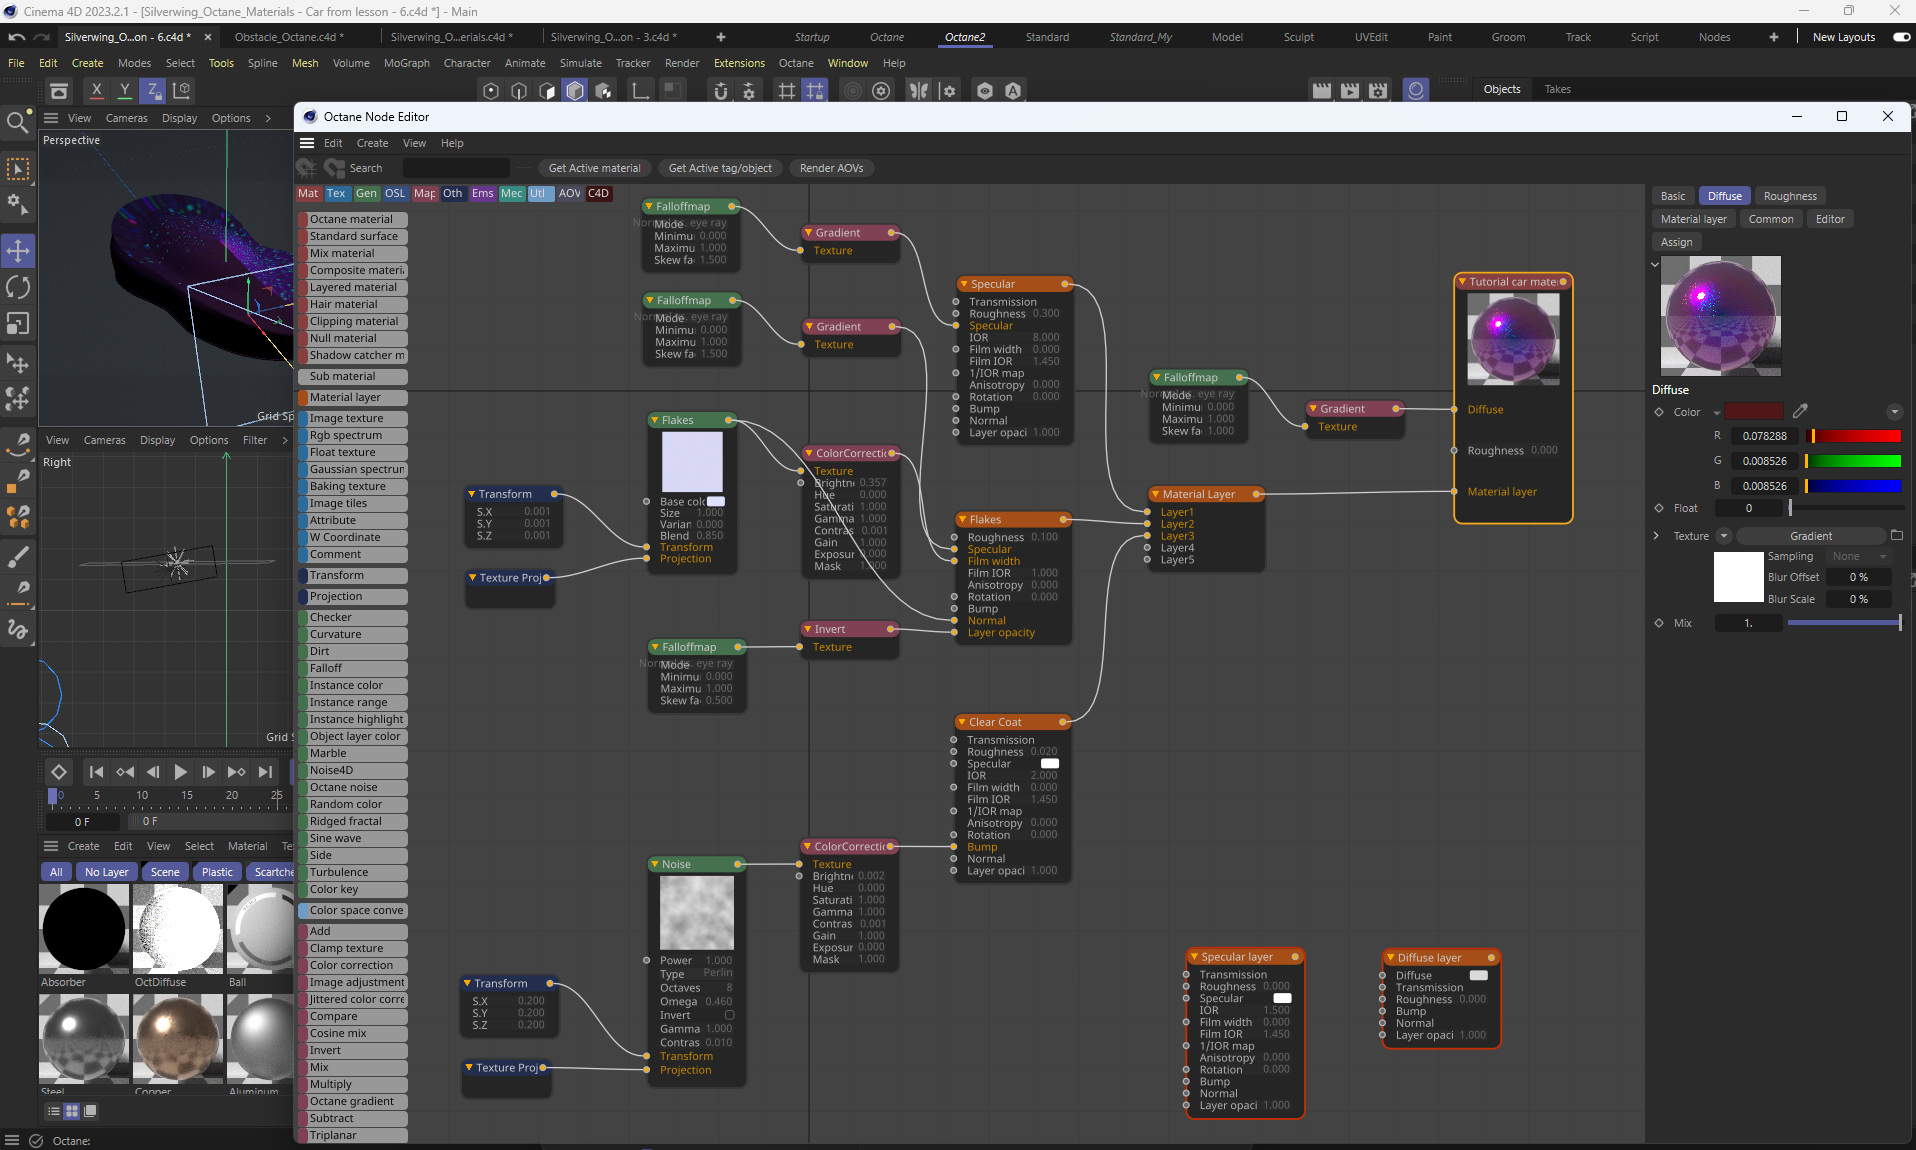Image resolution: width=1916 pixels, height=1150 pixels.
Task: Click the Undo arrow in title toolbar
Action: click(16, 37)
